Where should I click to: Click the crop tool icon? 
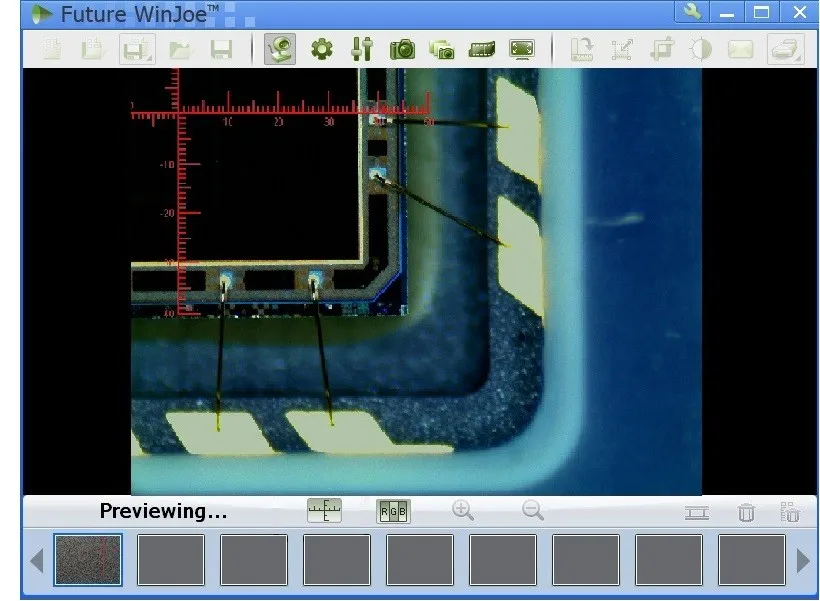(662, 50)
